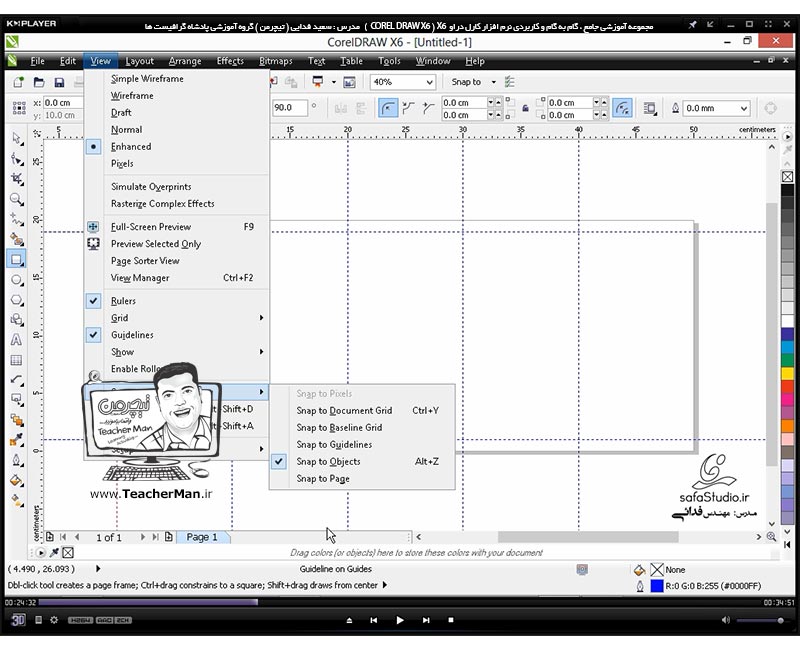Select the Color Eyedropper tool
This screenshot has width=800, height=650.
click(17, 440)
